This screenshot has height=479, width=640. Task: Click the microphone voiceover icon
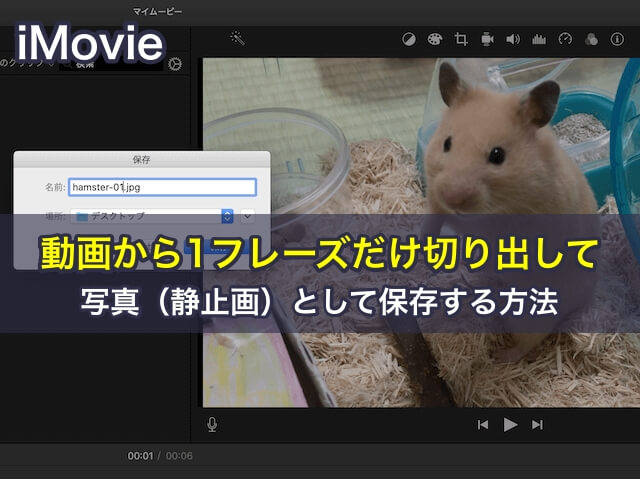tap(212, 424)
